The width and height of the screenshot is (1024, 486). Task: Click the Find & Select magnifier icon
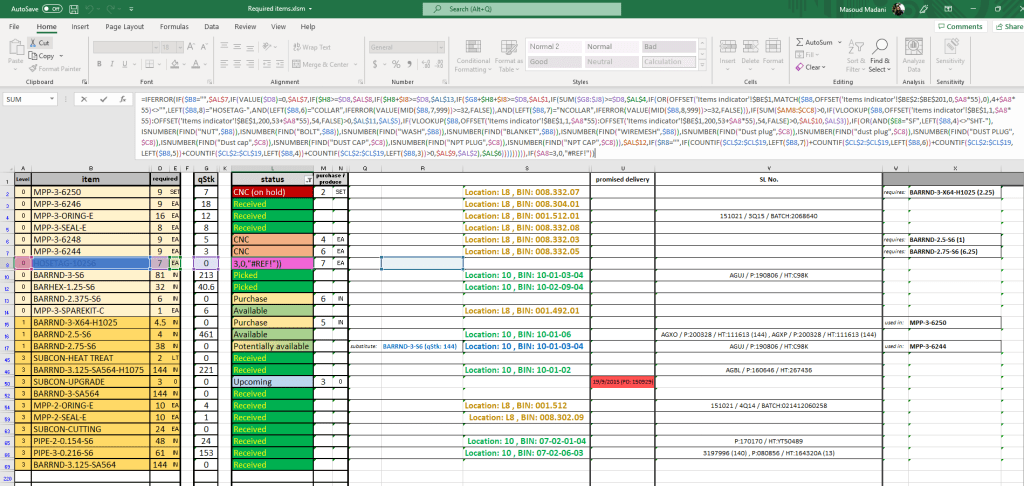[x=879, y=46]
